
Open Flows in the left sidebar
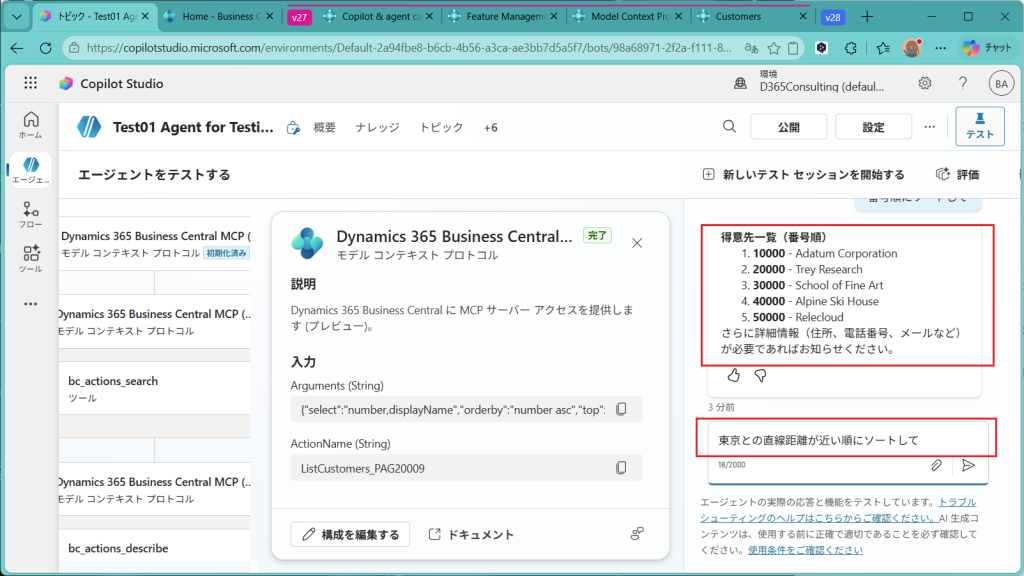30,215
